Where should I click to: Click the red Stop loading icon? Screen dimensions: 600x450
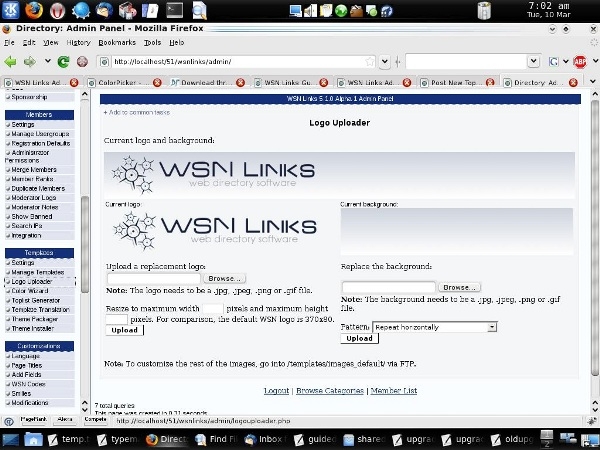point(82,62)
